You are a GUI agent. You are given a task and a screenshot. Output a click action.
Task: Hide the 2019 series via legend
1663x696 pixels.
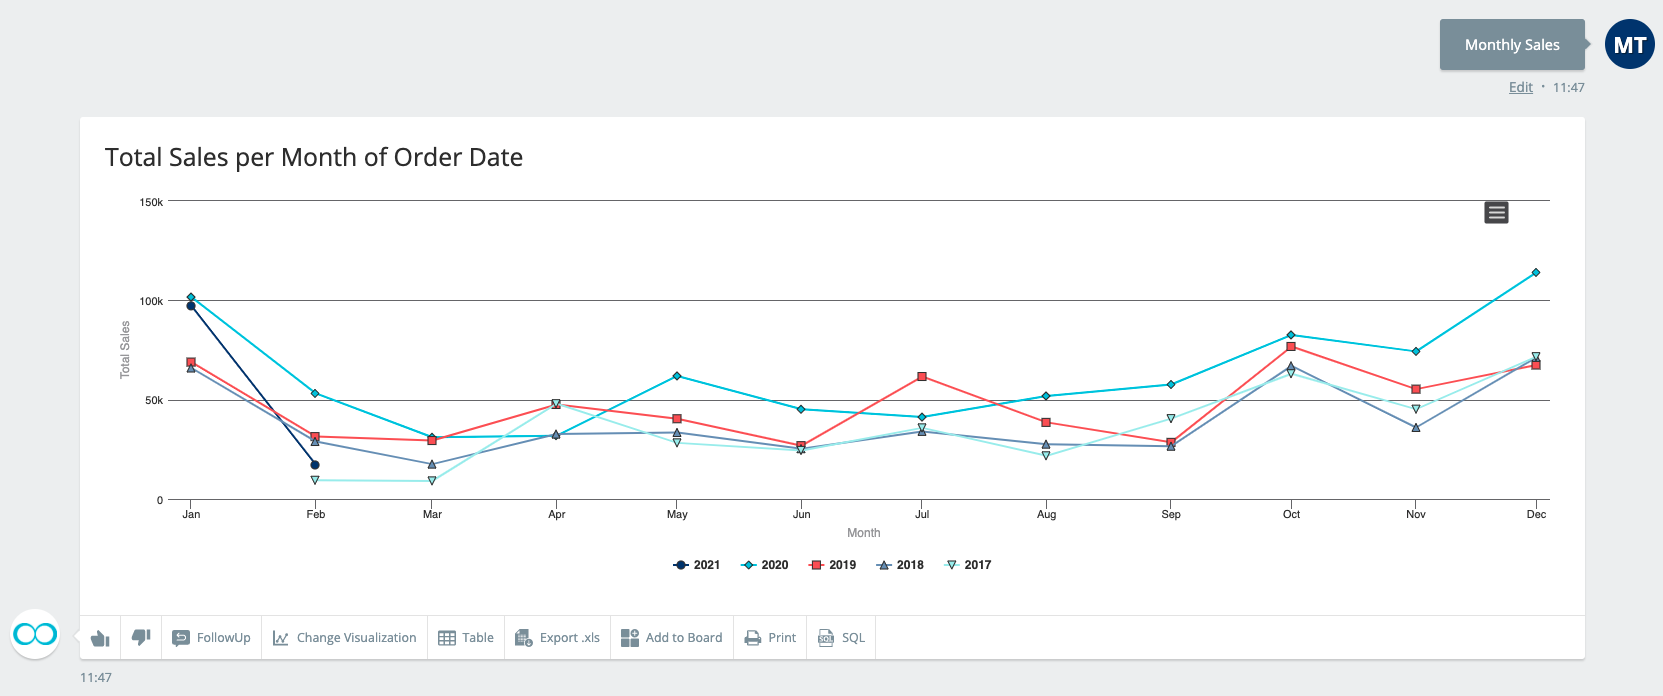click(x=833, y=565)
